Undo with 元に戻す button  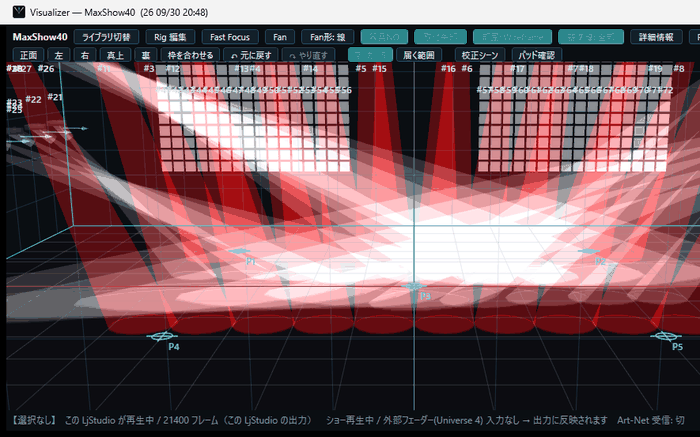[251, 55]
